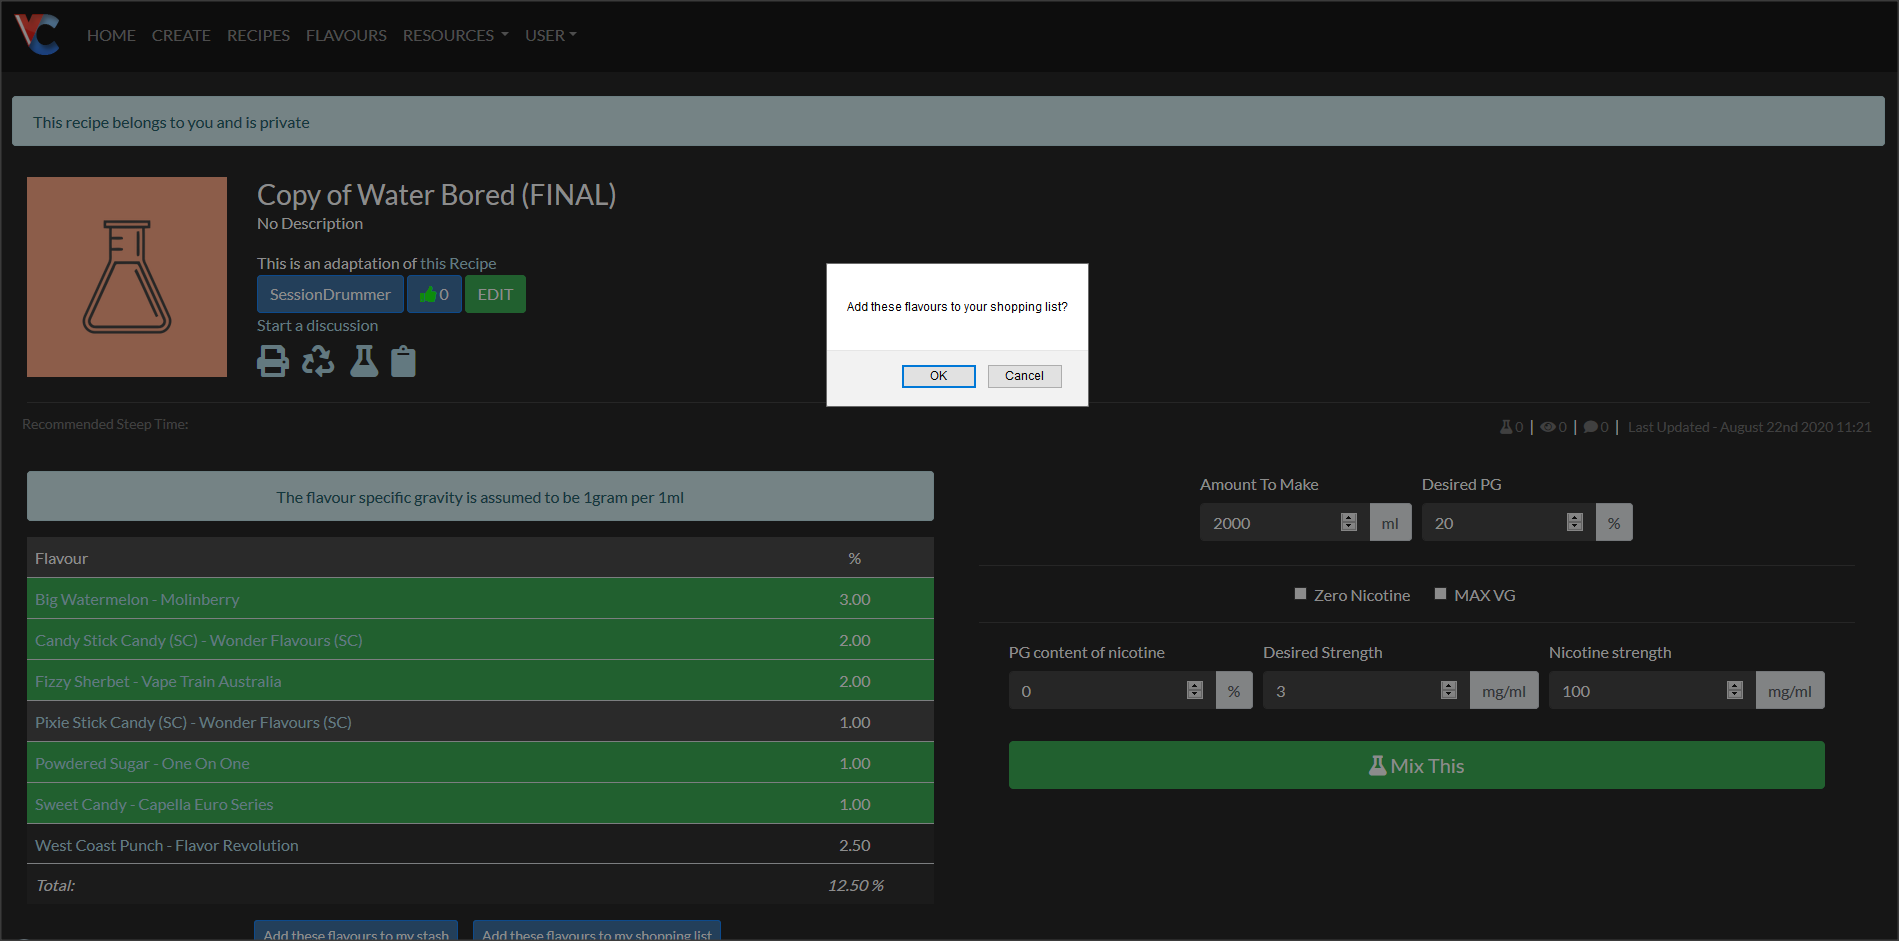The height and width of the screenshot is (941, 1899).
Task: Click the recycle adapt-recipe icon
Action: 318,361
